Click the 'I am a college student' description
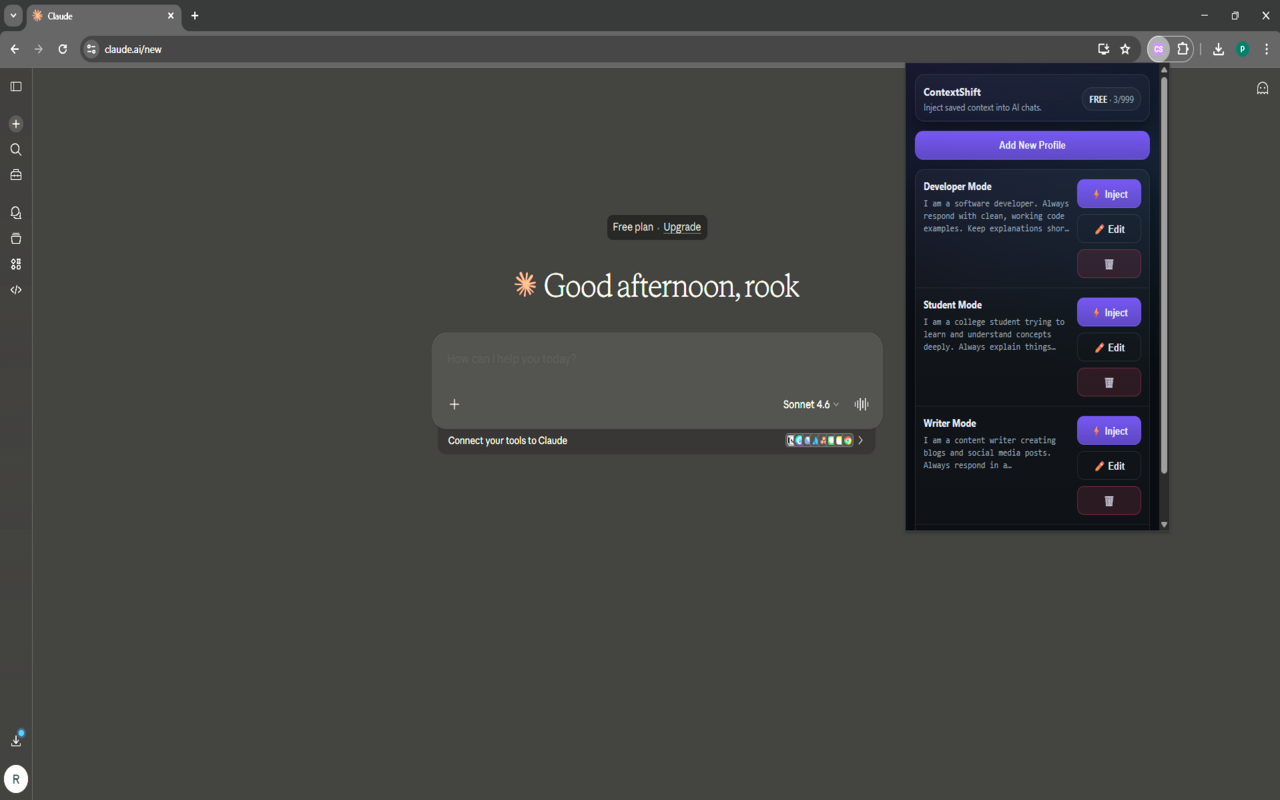1280x800 pixels. click(x=994, y=334)
